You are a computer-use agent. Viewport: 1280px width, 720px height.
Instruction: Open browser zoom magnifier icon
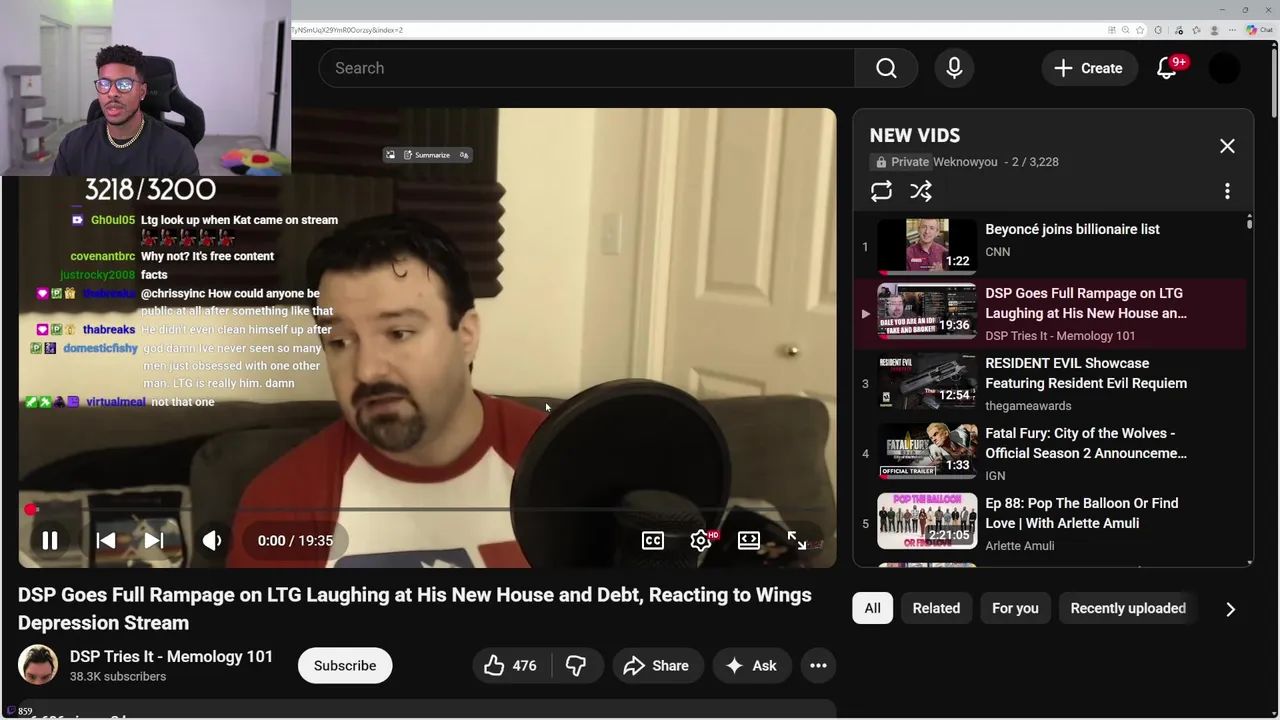click(x=1125, y=30)
